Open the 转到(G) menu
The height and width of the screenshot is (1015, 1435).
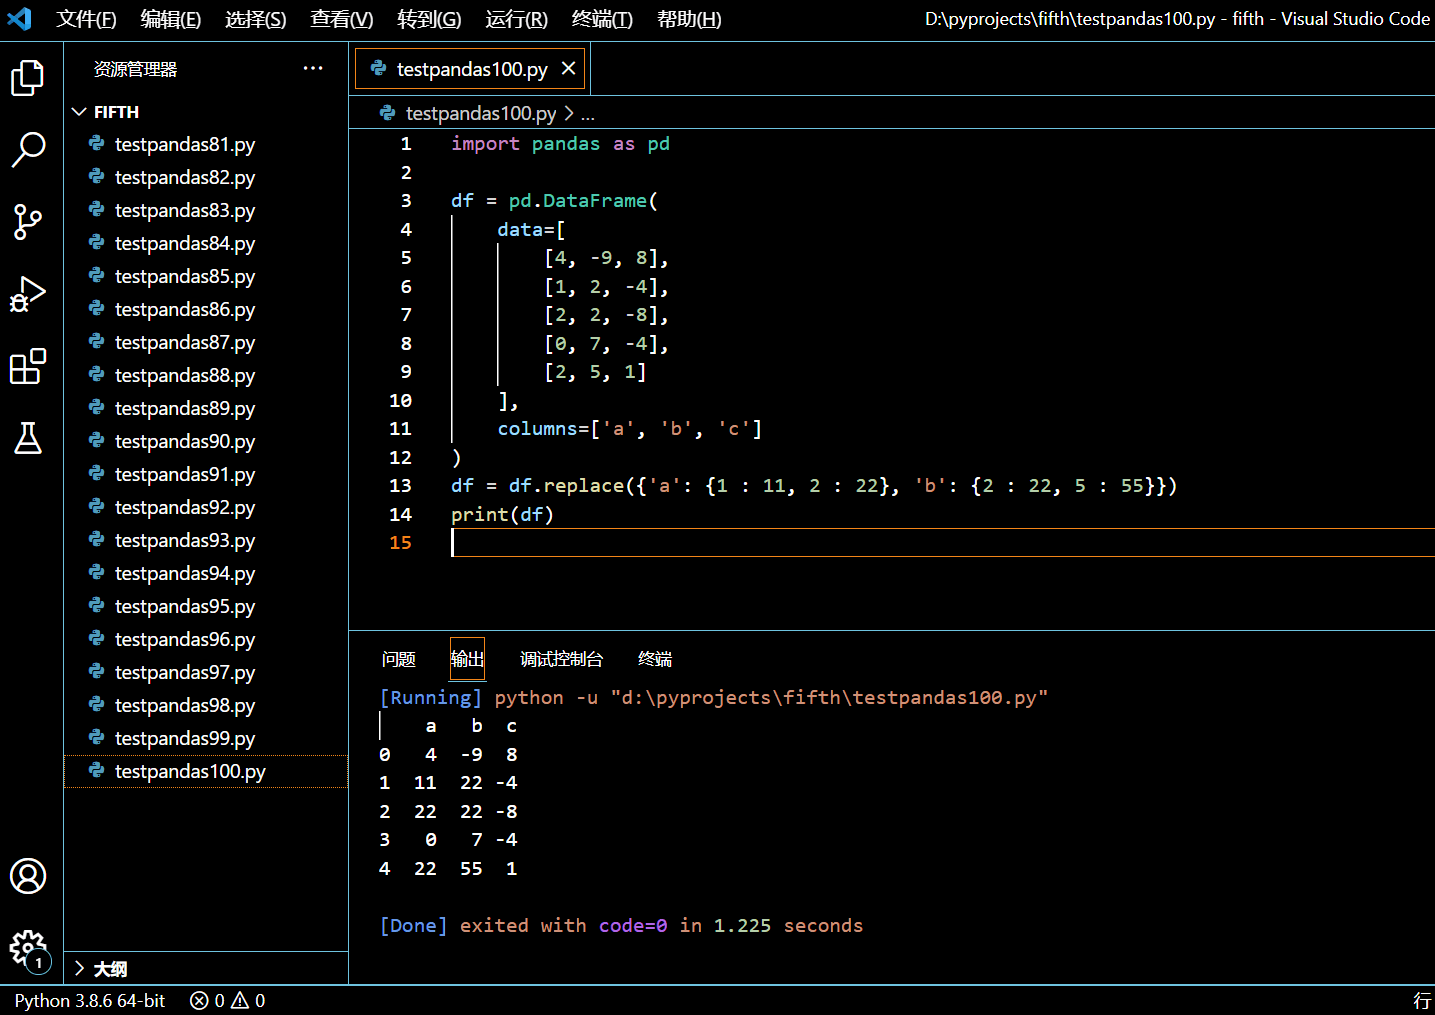click(x=429, y=19)
